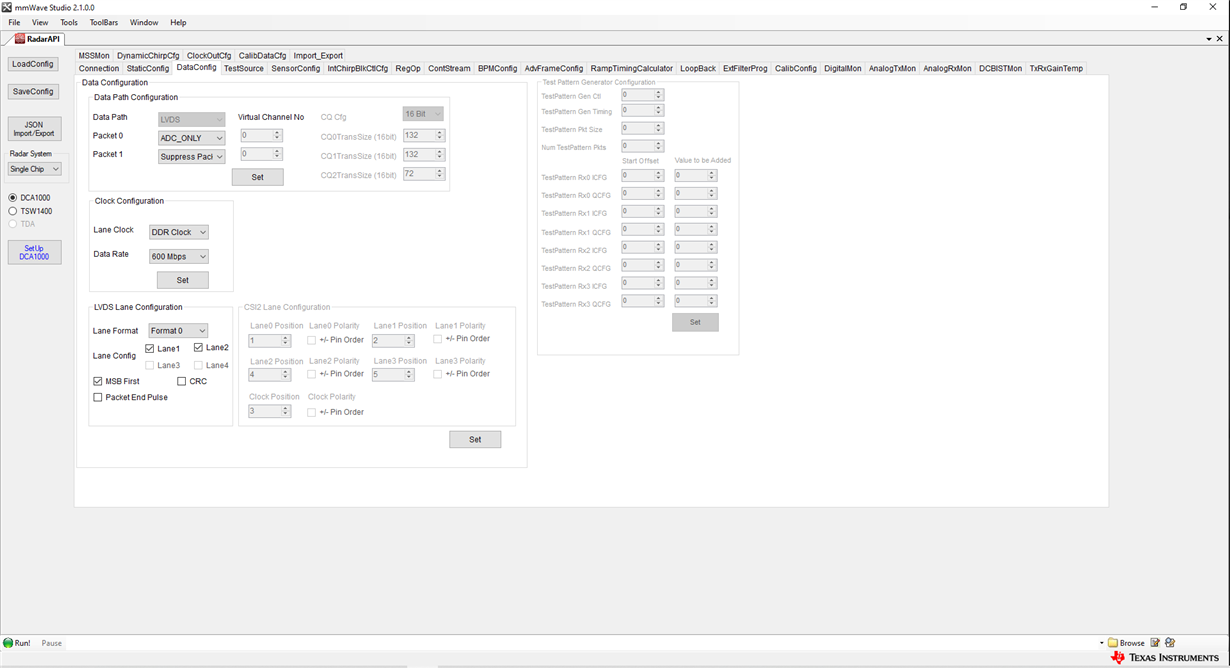The height and width of the screenshot is (668, 1230).
Task: Click Set in Data Path Configuration
Action: (x=257, y=177)
